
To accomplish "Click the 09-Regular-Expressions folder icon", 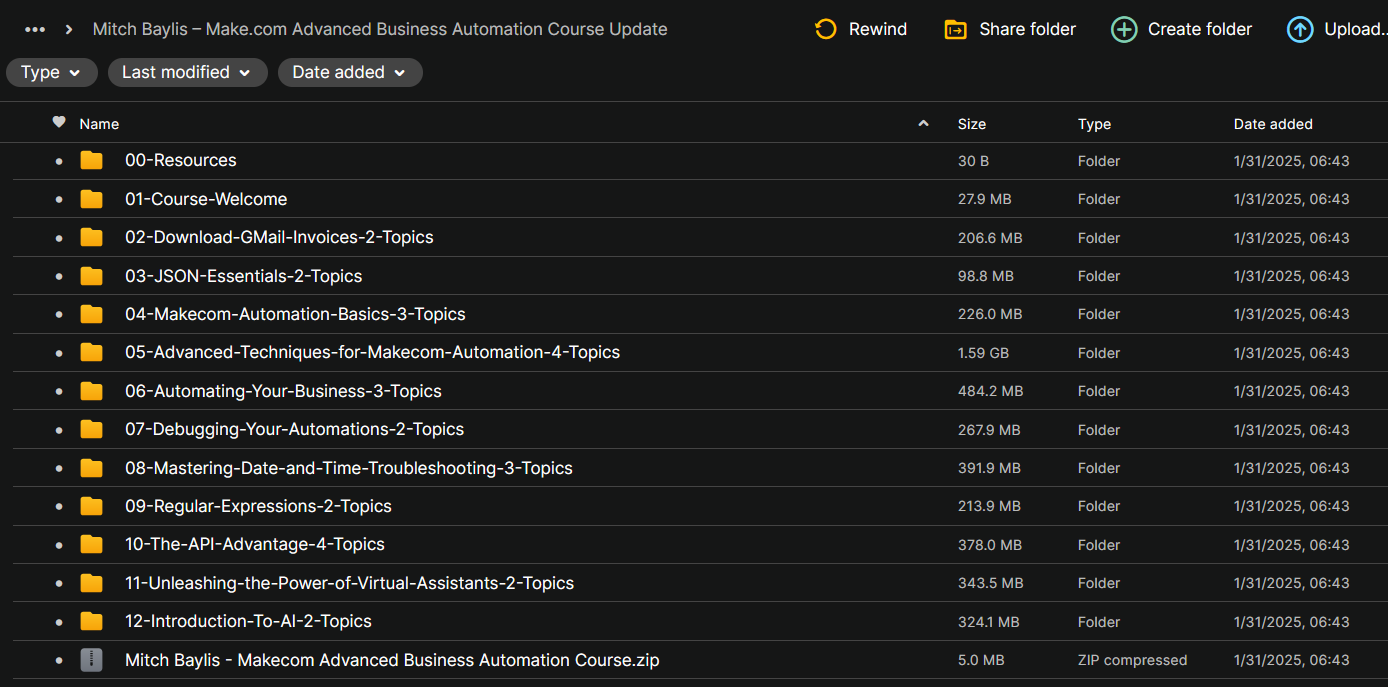I will coord(92,506).
